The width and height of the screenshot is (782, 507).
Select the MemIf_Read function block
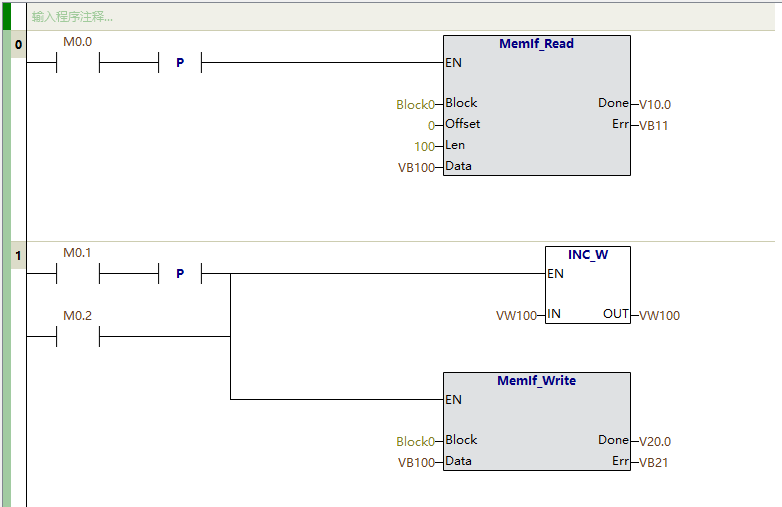536,105
